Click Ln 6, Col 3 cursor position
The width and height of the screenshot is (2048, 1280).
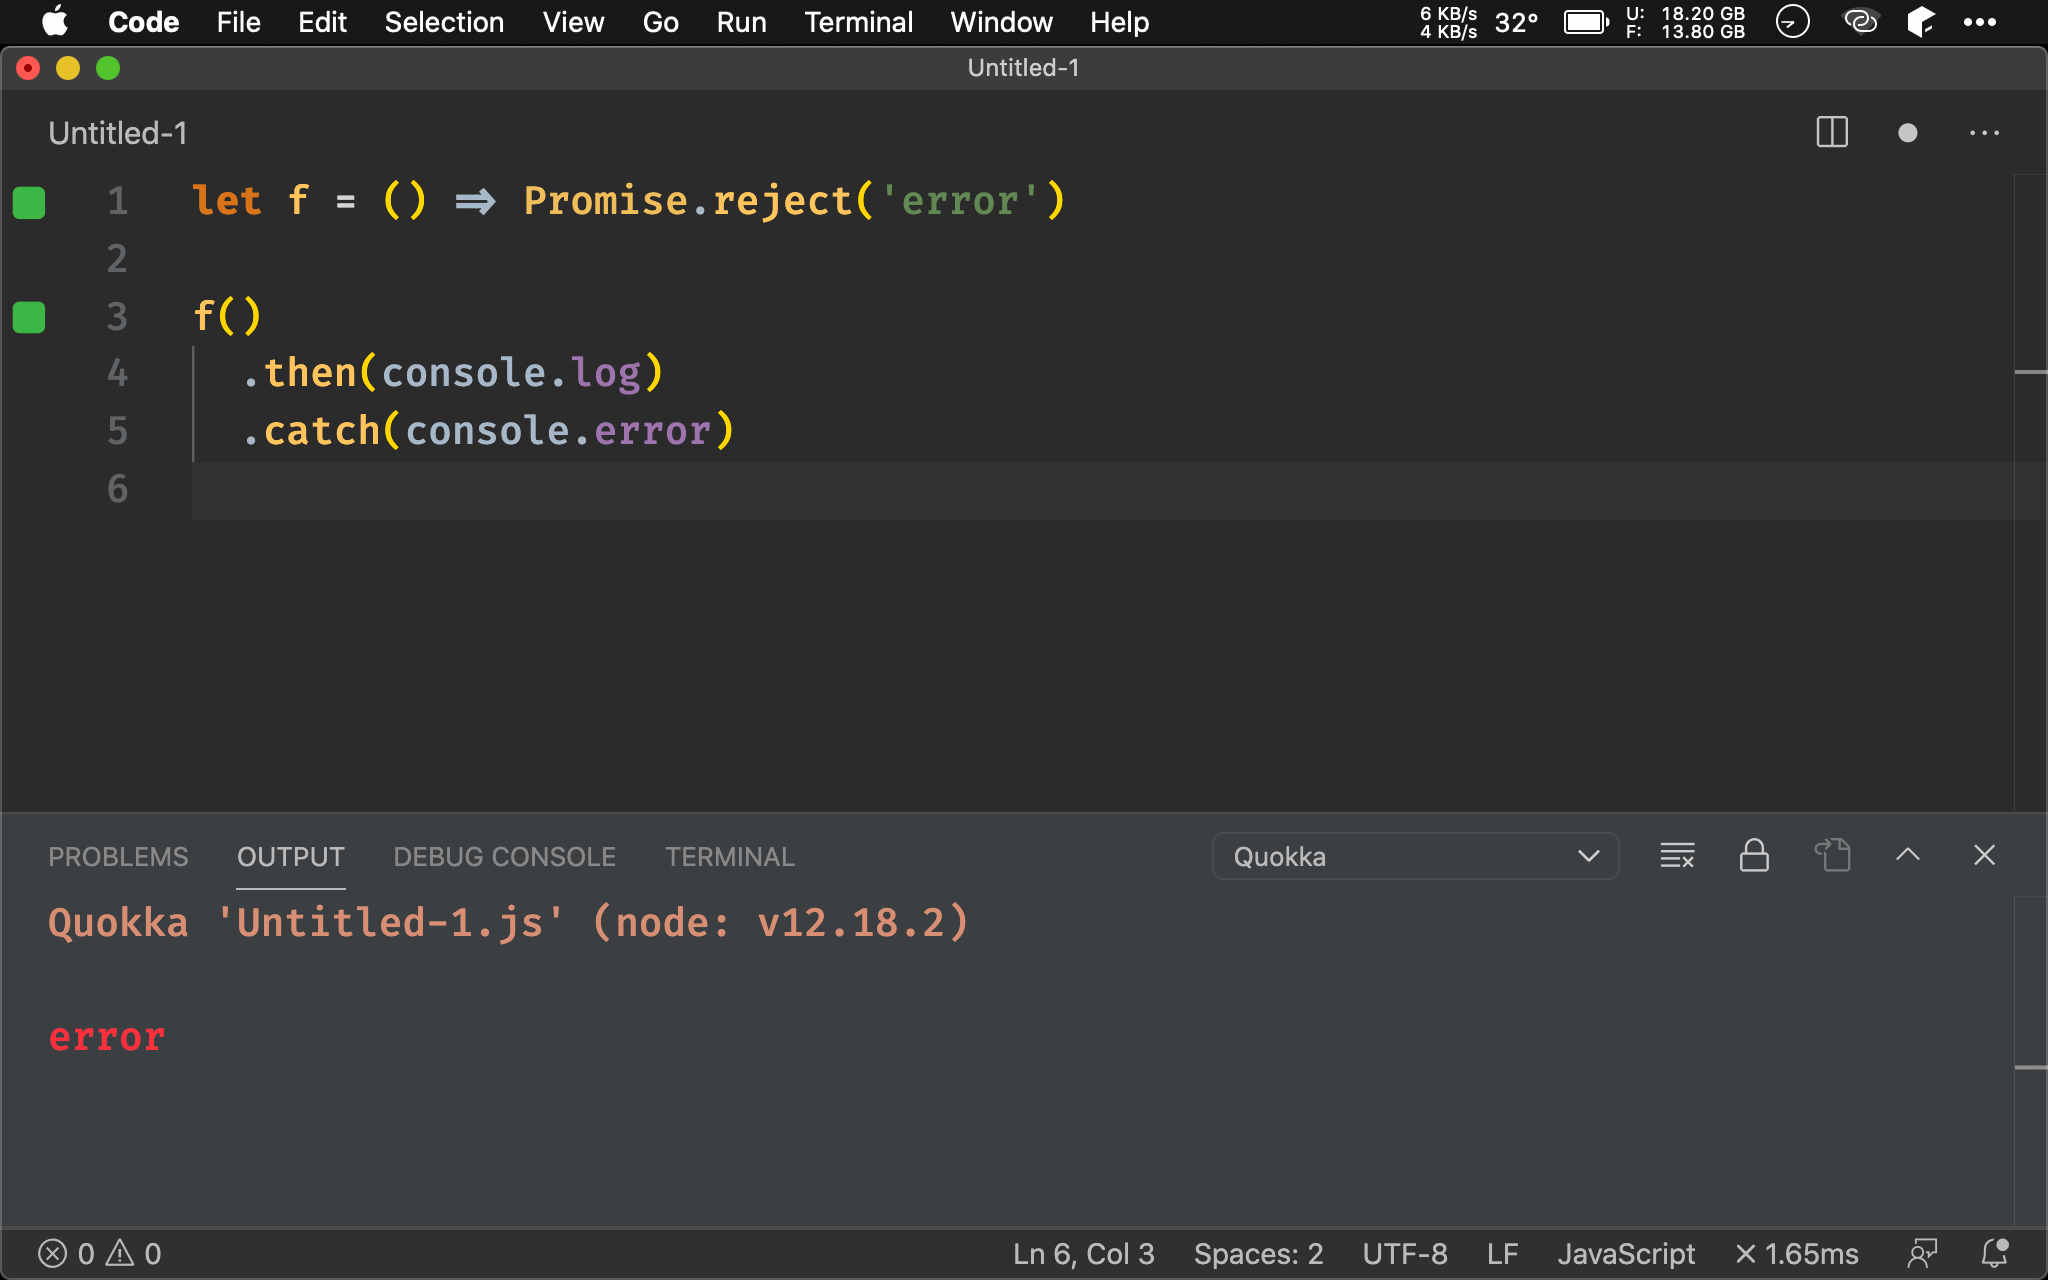pyautogui.click(x=1083, y=1254)
